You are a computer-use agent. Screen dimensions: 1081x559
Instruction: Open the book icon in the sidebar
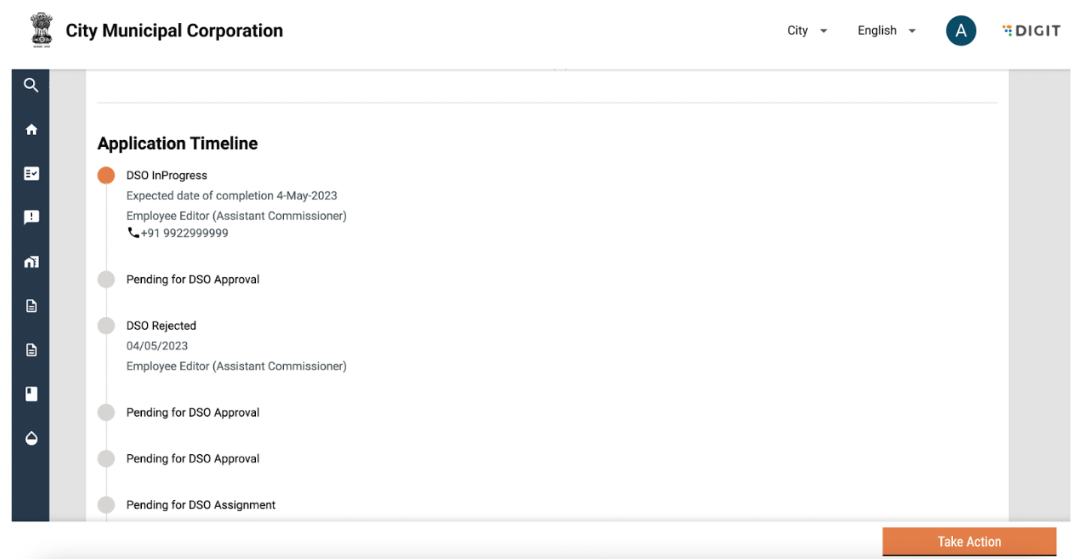pyautogui.click(x=31, y=394)
